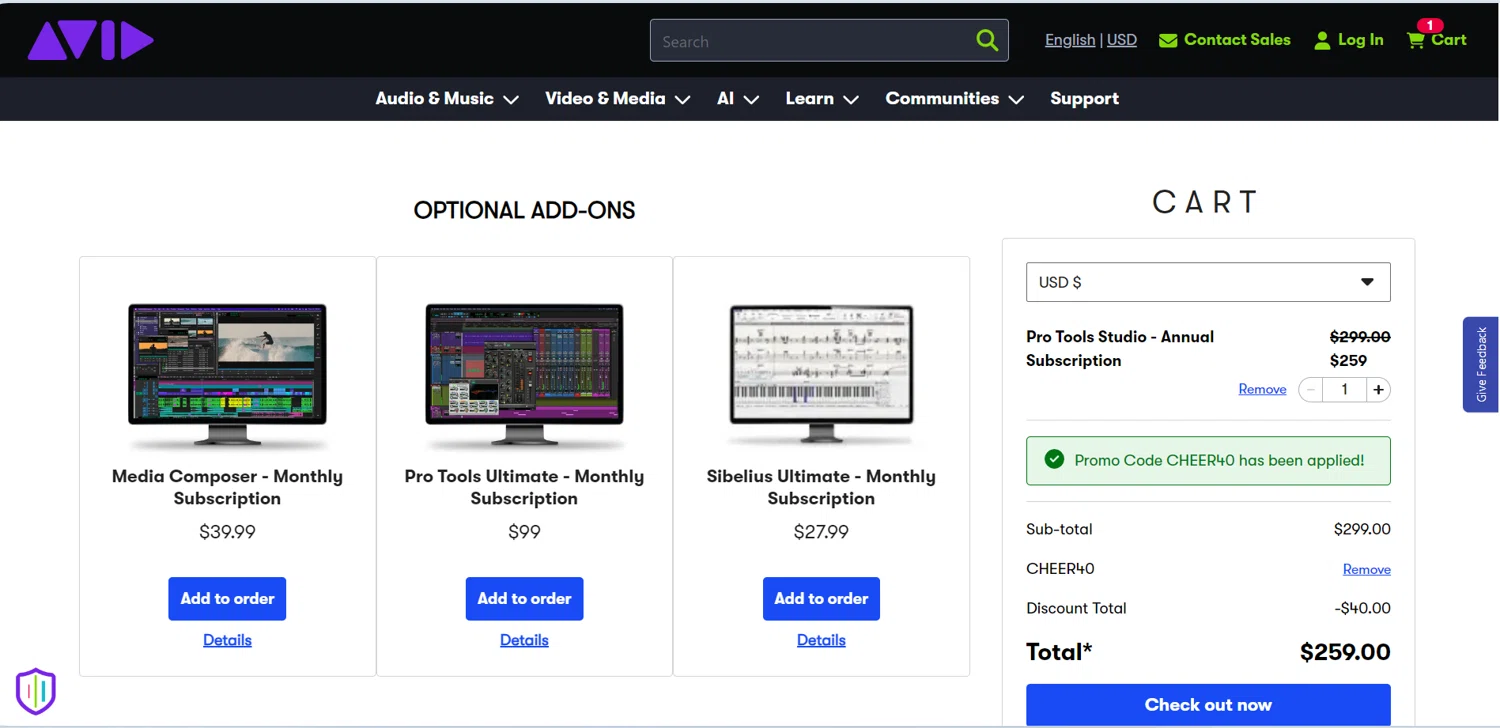This screenshot has width=1500, height=728.
Task: Remove the CHEER40 promo code
Action: pos(1366,569)
